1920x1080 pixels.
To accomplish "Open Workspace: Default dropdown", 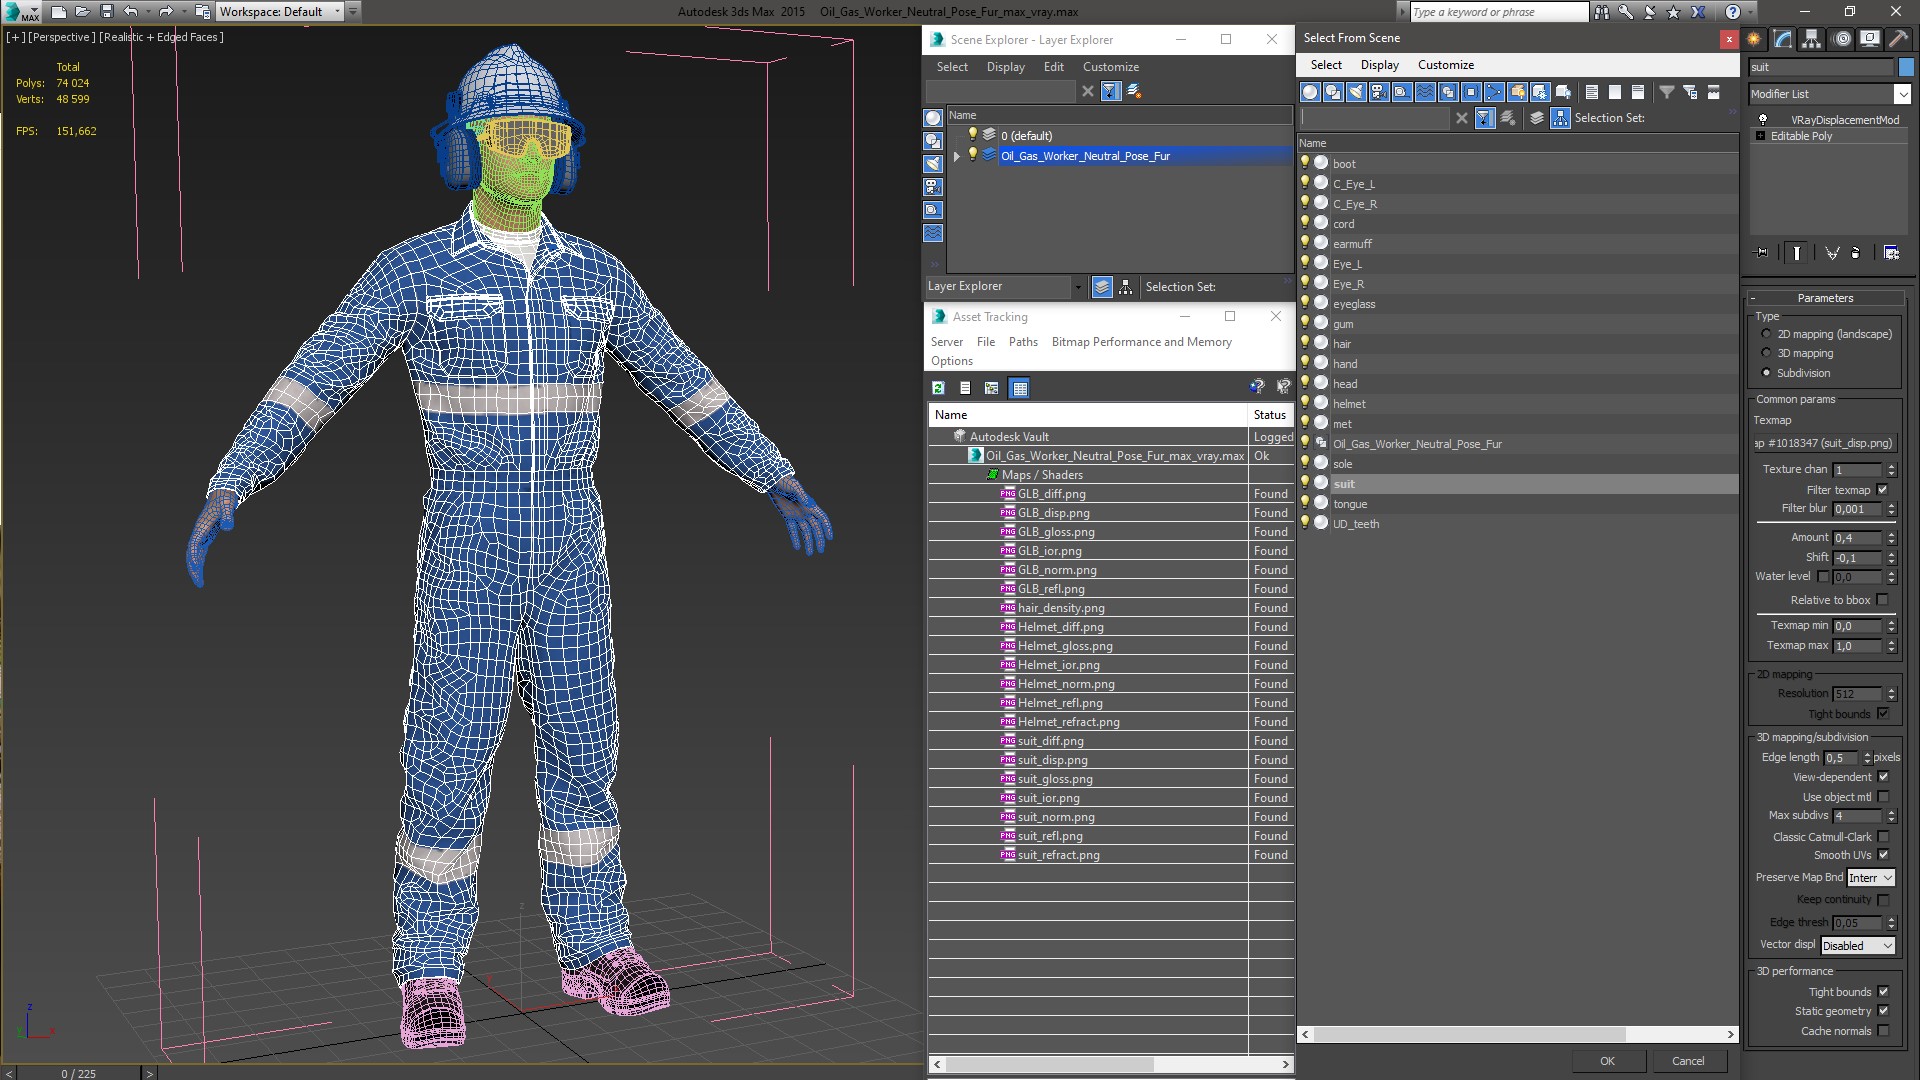I will [x=281, y=12].
